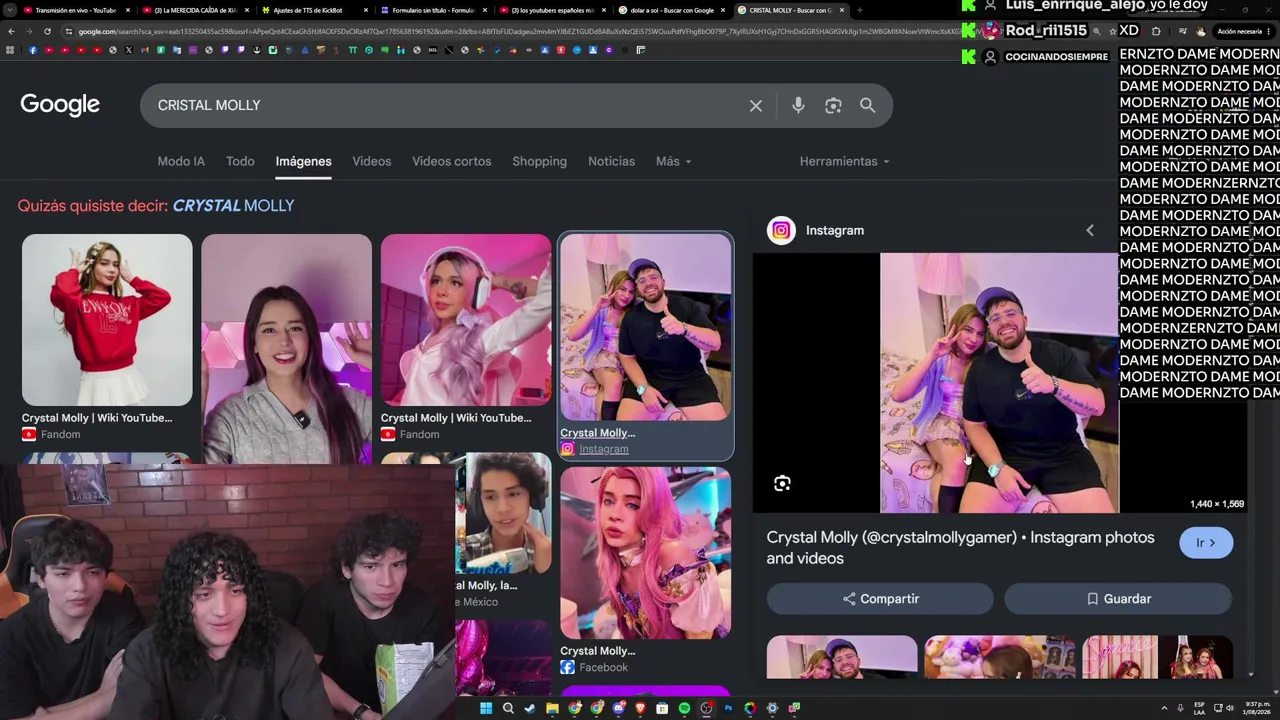The width and height of the screenshot is (1280, 720).
Task: Clear the search box with the X icon
Action: tap(756, 106)
